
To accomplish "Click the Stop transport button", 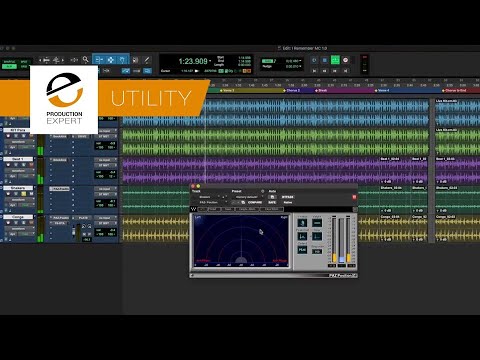I will (324, 60).
